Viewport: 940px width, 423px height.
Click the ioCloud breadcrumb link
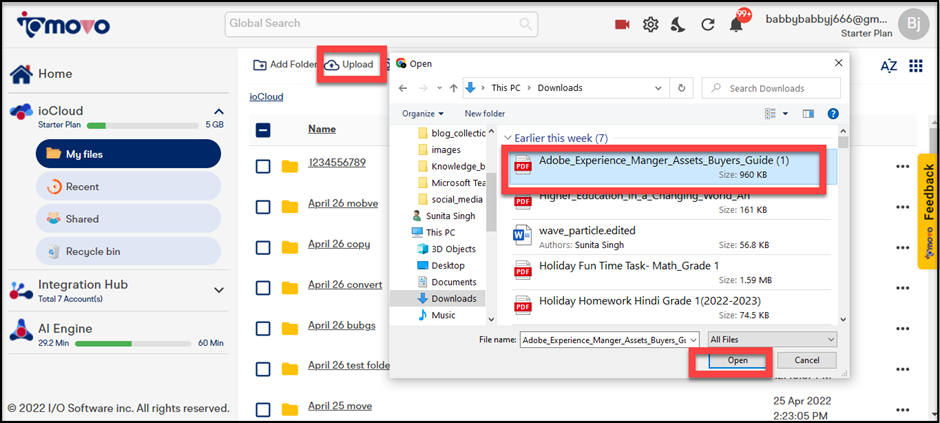pyautogui.click(x=266, y=96)
